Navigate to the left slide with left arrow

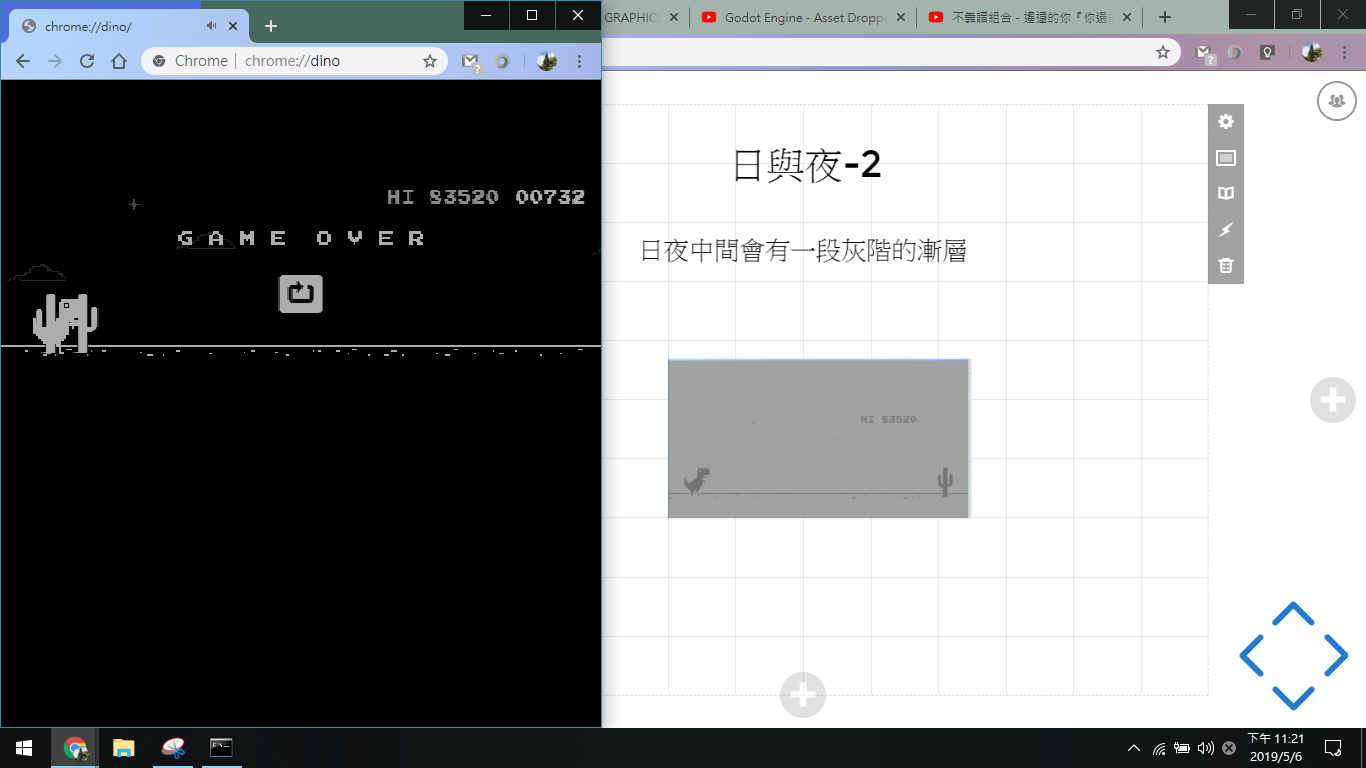[1252, 655]
